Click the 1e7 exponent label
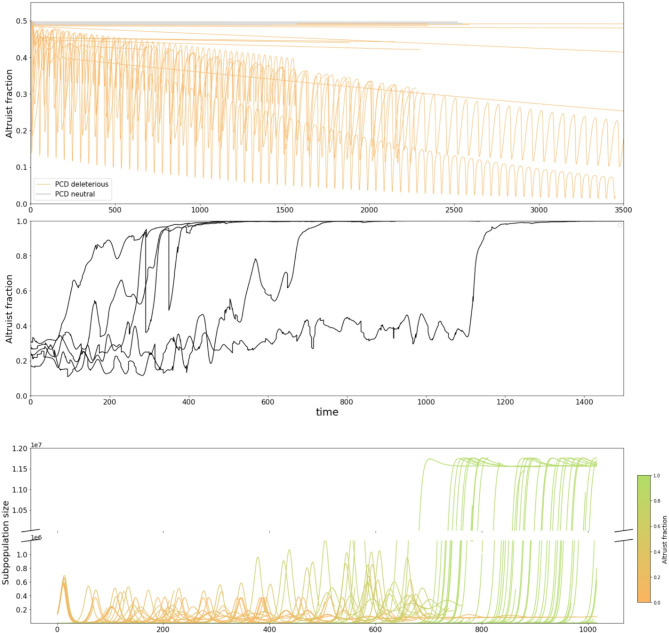669x633 pixels. coord(36,445)
